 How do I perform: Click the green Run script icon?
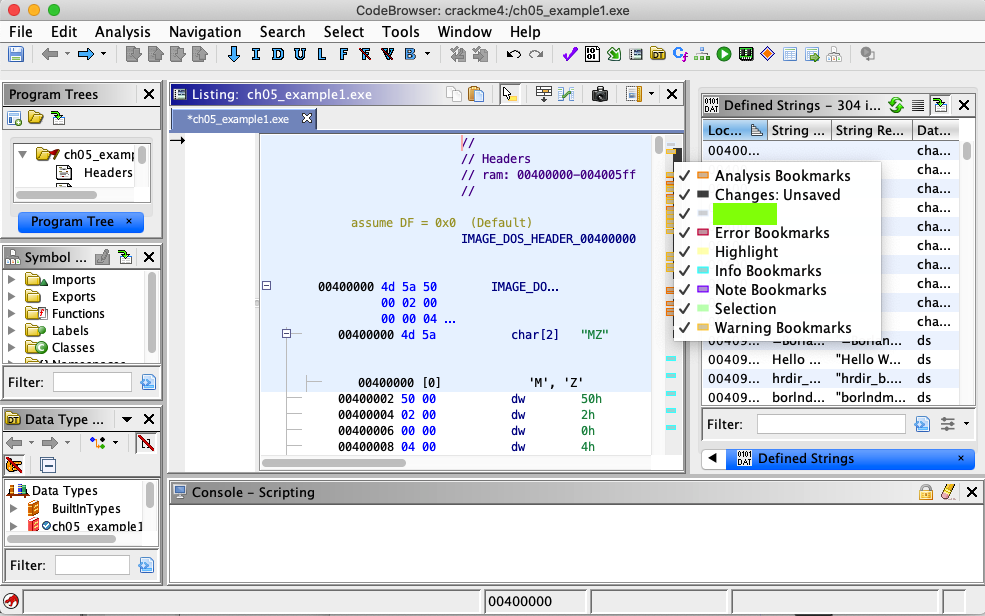[723, 54]
